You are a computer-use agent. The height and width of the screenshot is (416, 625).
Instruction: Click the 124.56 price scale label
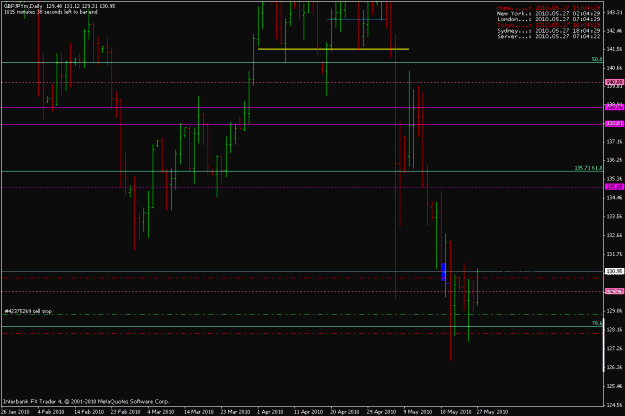pos(614,405)
